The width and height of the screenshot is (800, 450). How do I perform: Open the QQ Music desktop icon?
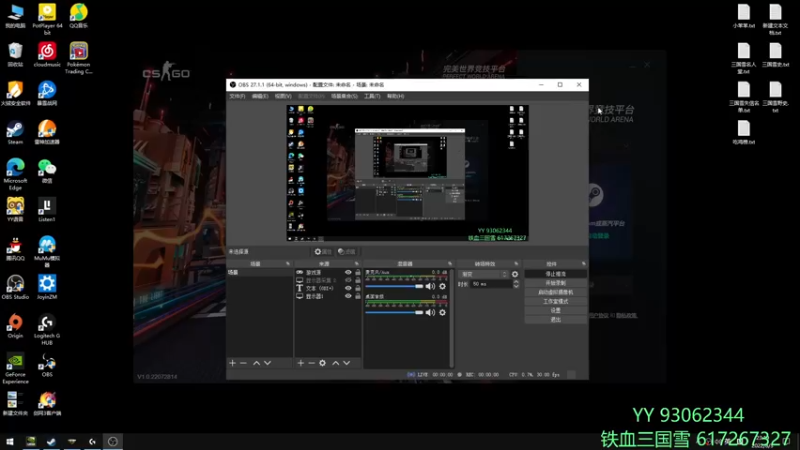point(79,15)
